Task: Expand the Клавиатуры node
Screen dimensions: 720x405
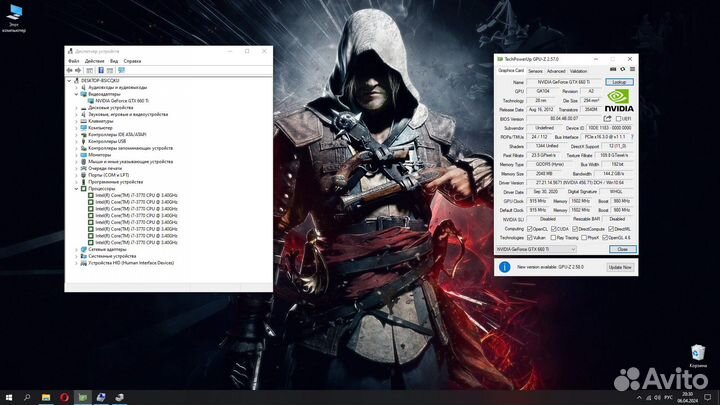Action: (x=77, y=121)
